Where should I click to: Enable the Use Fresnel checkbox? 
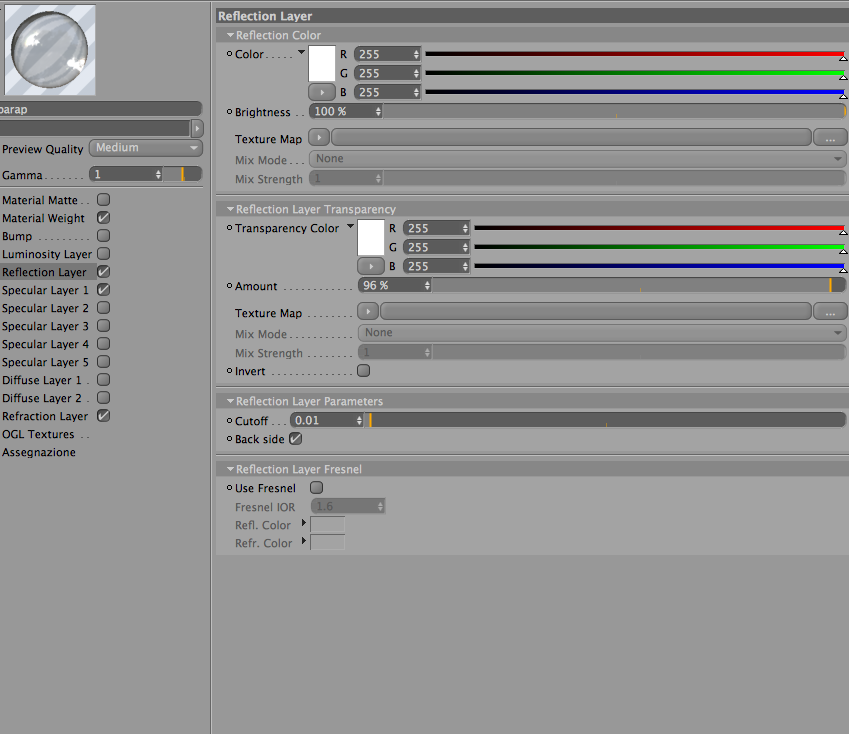pyautogui.click(x=316, y=488)
